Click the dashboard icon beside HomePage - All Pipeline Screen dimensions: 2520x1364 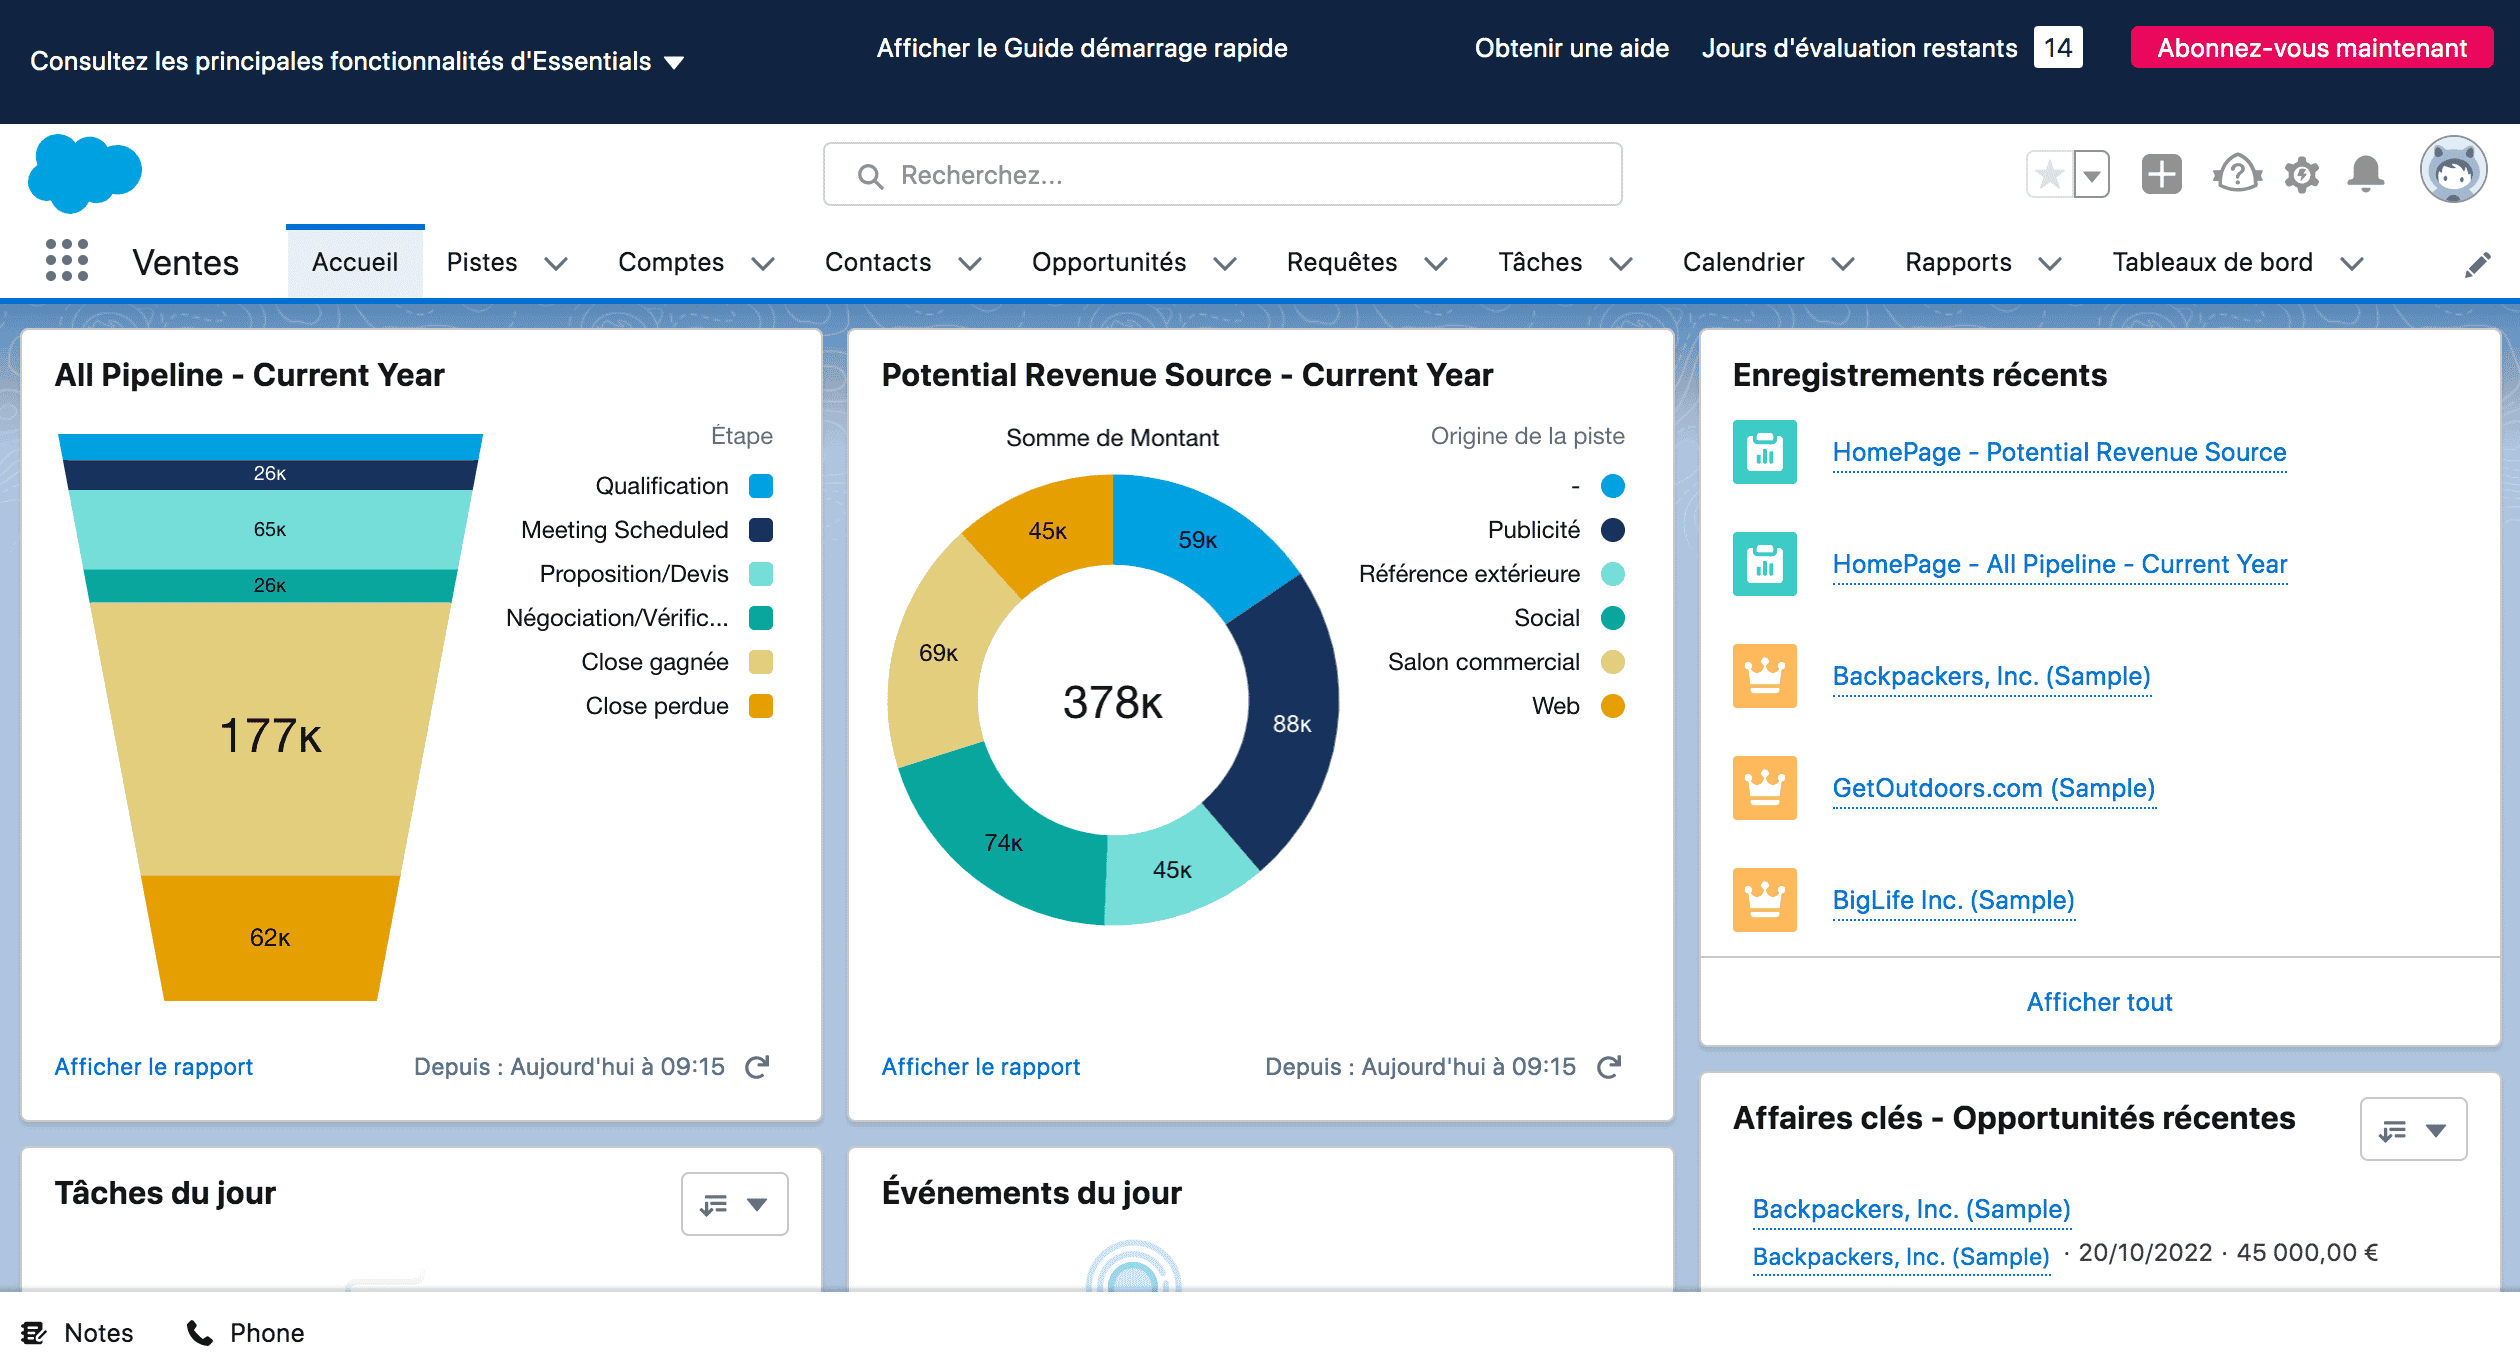coord(1765,563)
